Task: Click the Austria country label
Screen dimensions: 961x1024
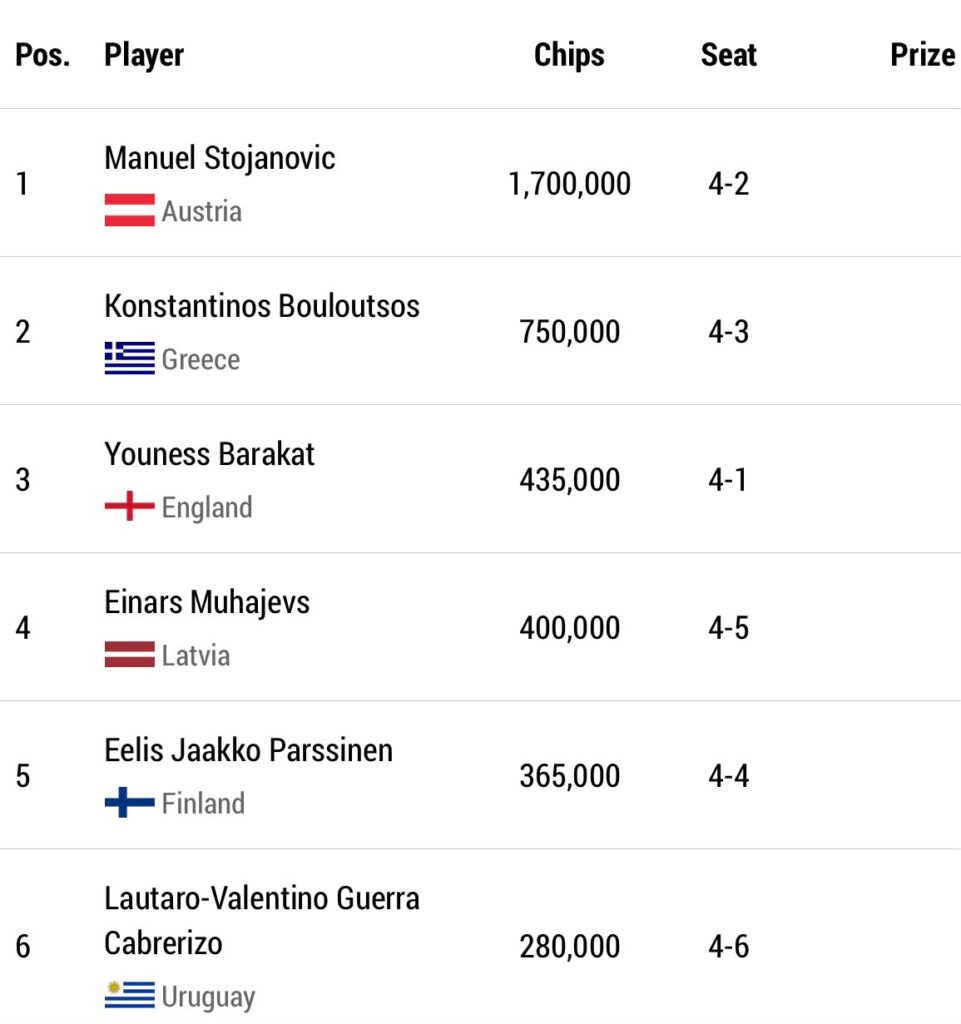Action: point(202,212)
